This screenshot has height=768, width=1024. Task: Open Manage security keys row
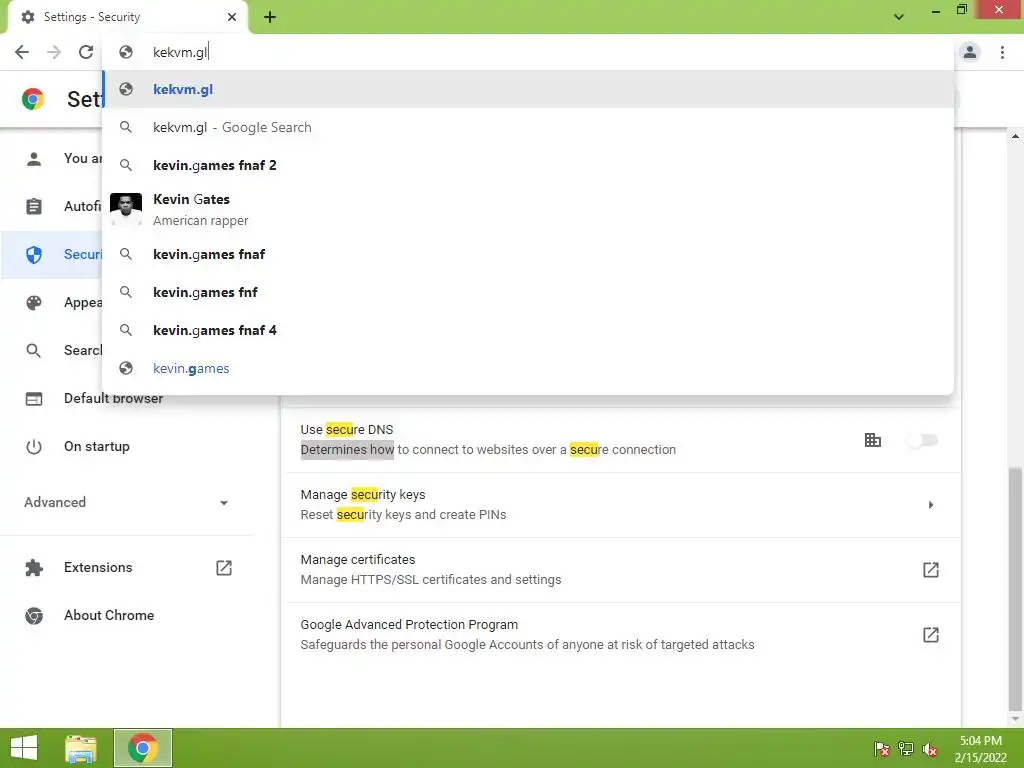621,505
